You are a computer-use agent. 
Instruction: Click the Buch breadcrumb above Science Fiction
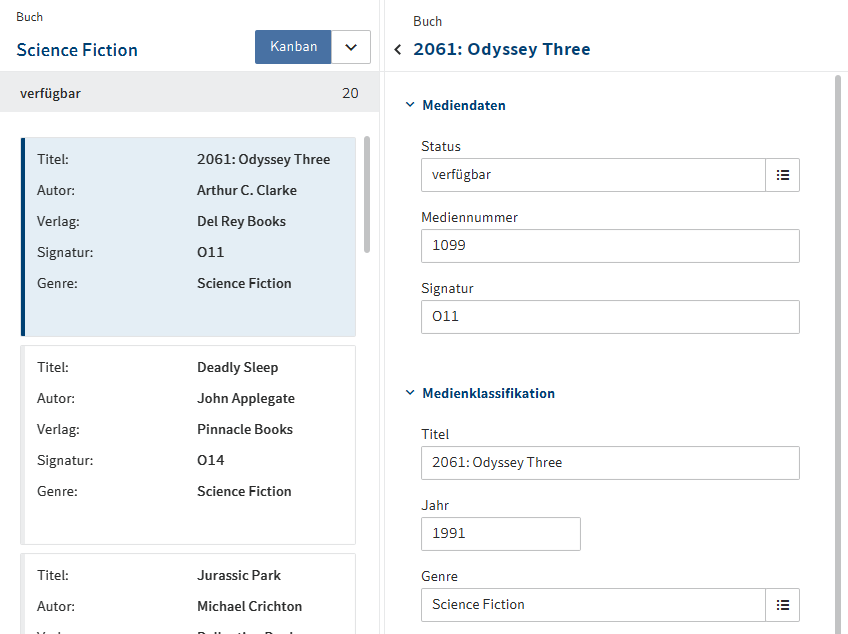29,16
